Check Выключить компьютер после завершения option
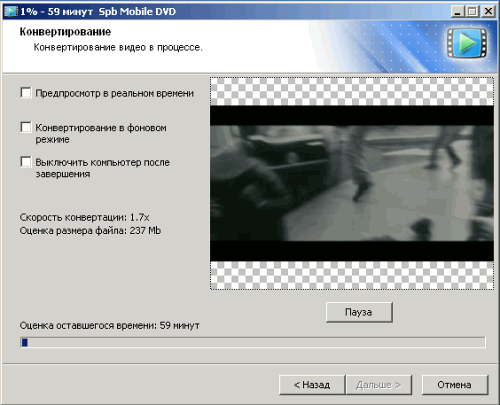 [x=26, y=162]
